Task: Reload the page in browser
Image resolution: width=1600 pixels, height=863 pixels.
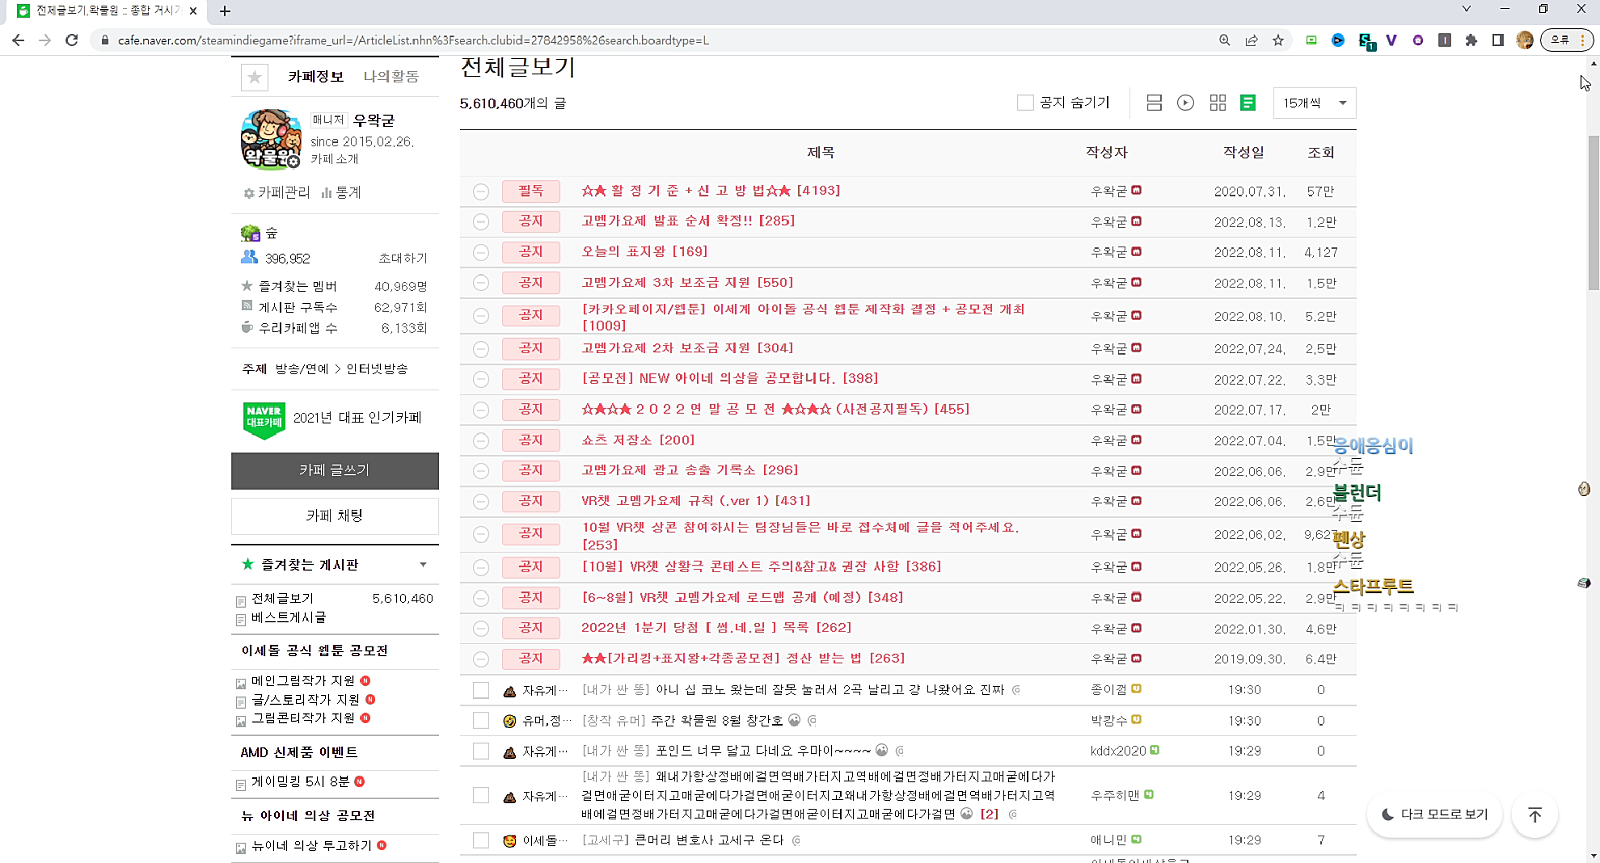Action: (x=72, y=40)
